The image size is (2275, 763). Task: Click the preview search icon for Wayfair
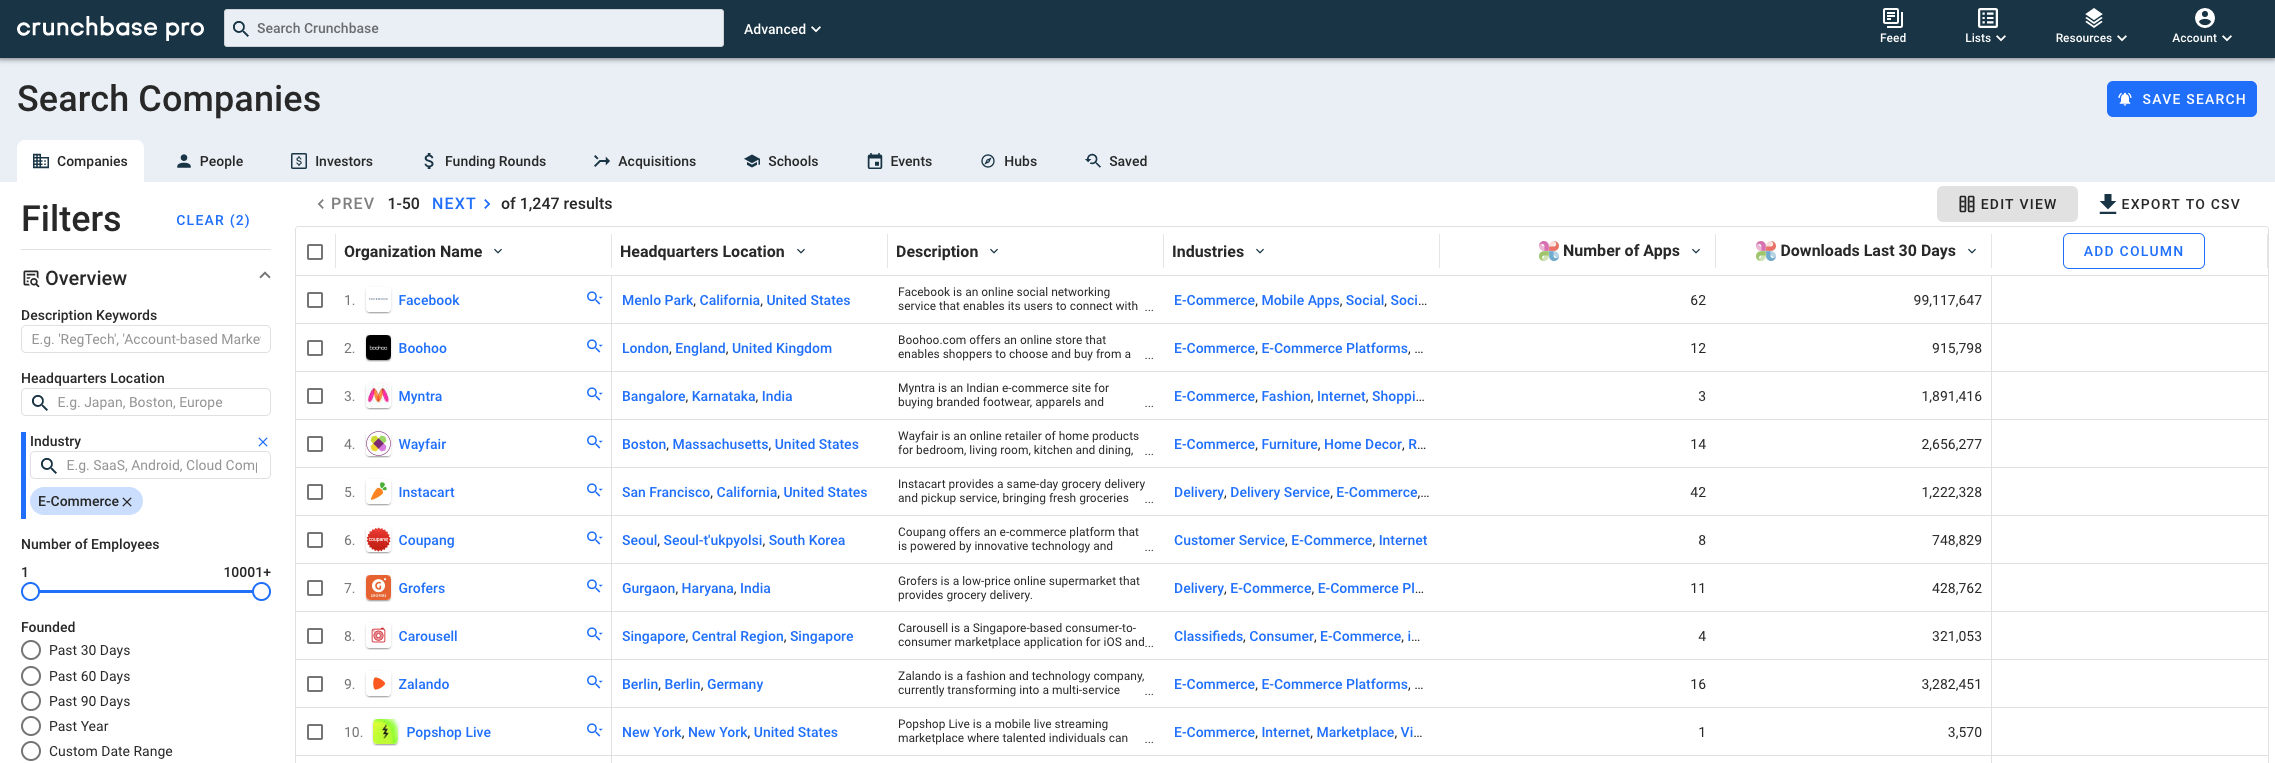tap(594, 442)
